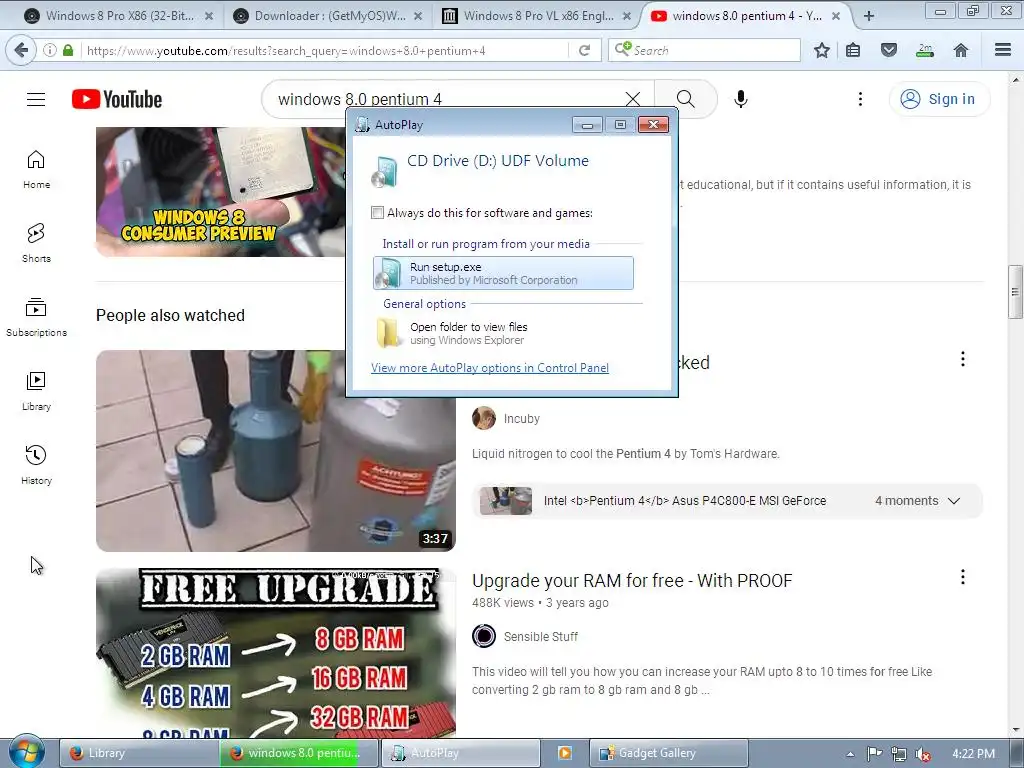This screenshot has width=1024, height=768.
Task: Open YouTube settings three-dot menu
Action: pos(860,99)
